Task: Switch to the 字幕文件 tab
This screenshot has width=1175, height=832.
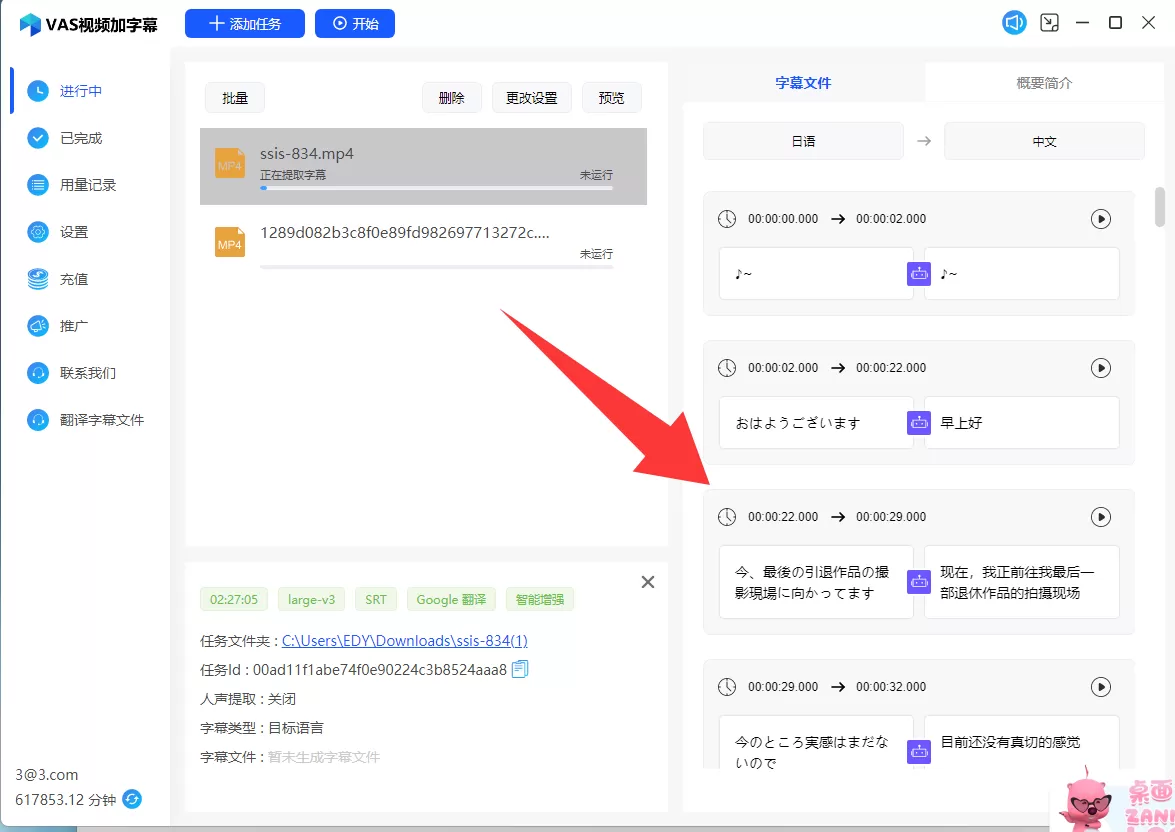Action: [803, 83]
